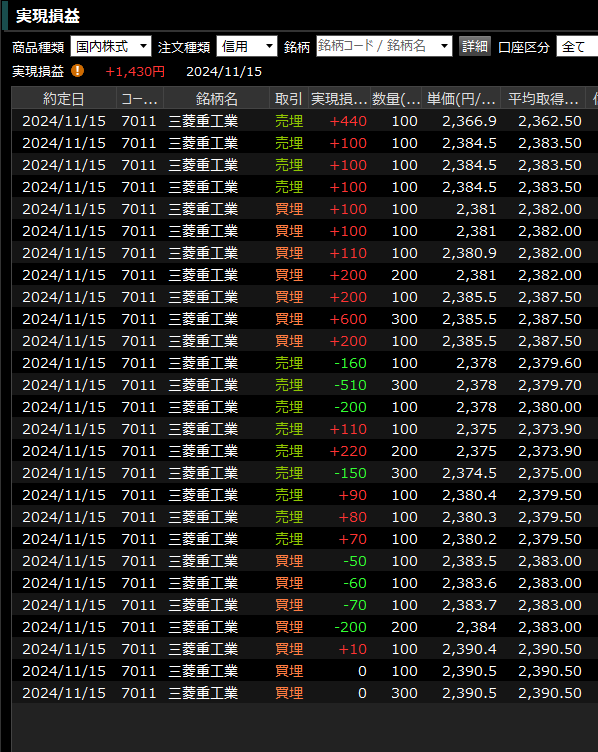
Task: Click the 実現損益 panel title
Action: click(x=47, y=16)
